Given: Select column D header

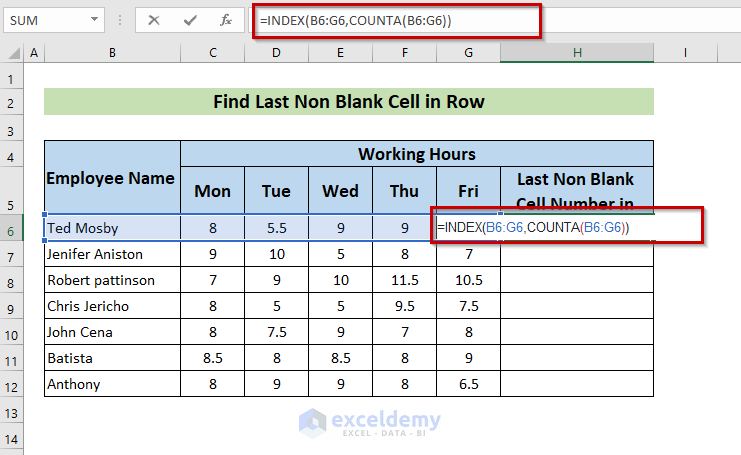Looking at the screenshot, I should [276, 53].
